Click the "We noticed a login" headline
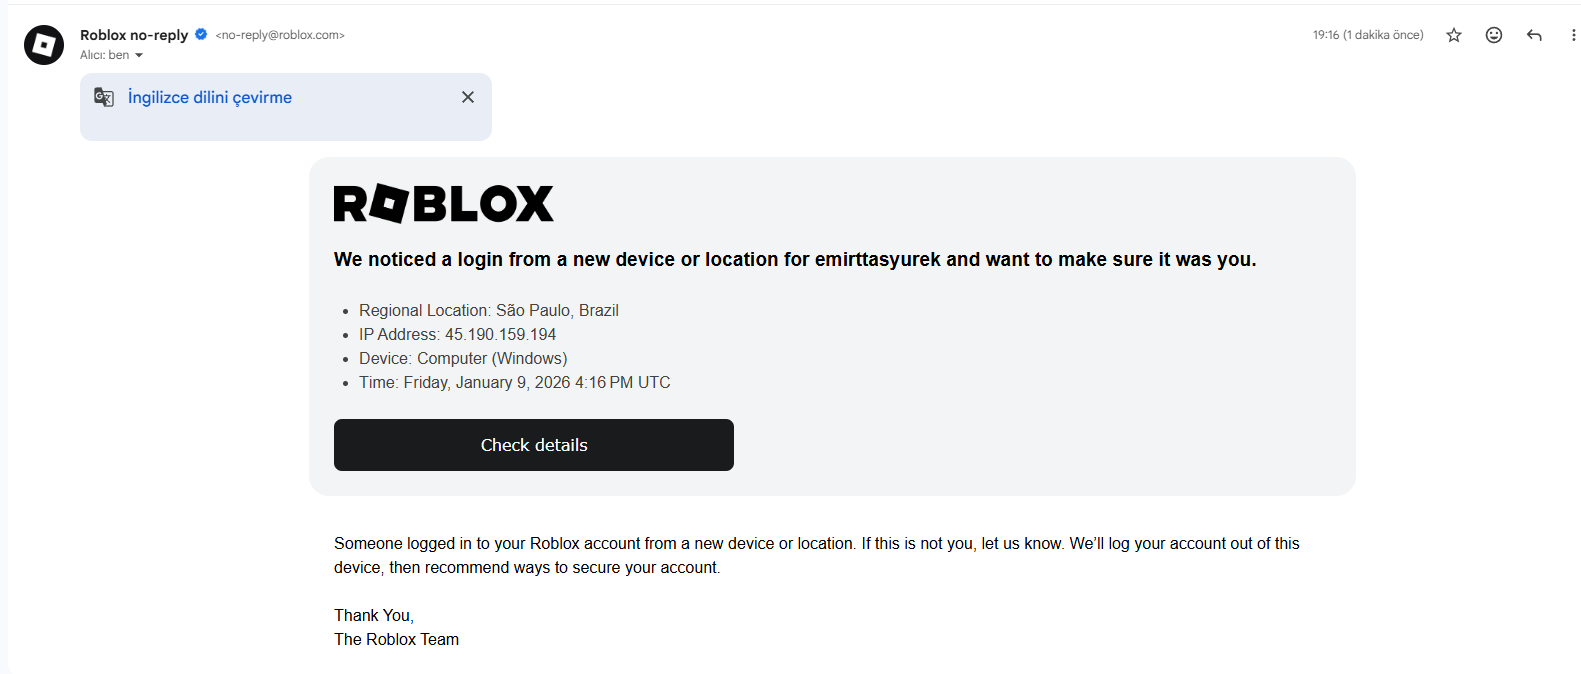 [794, 259]
